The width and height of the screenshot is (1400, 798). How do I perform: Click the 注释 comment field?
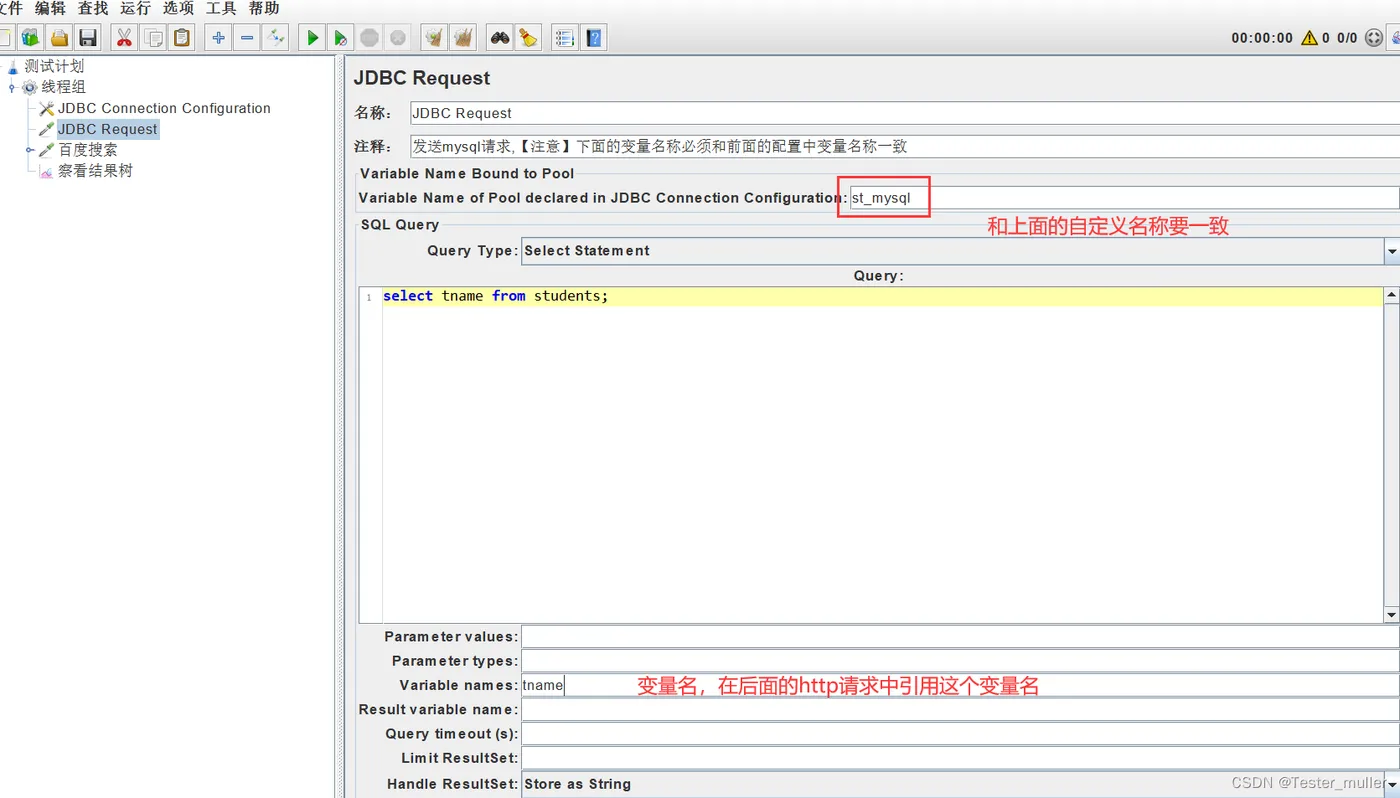(905, 146)
